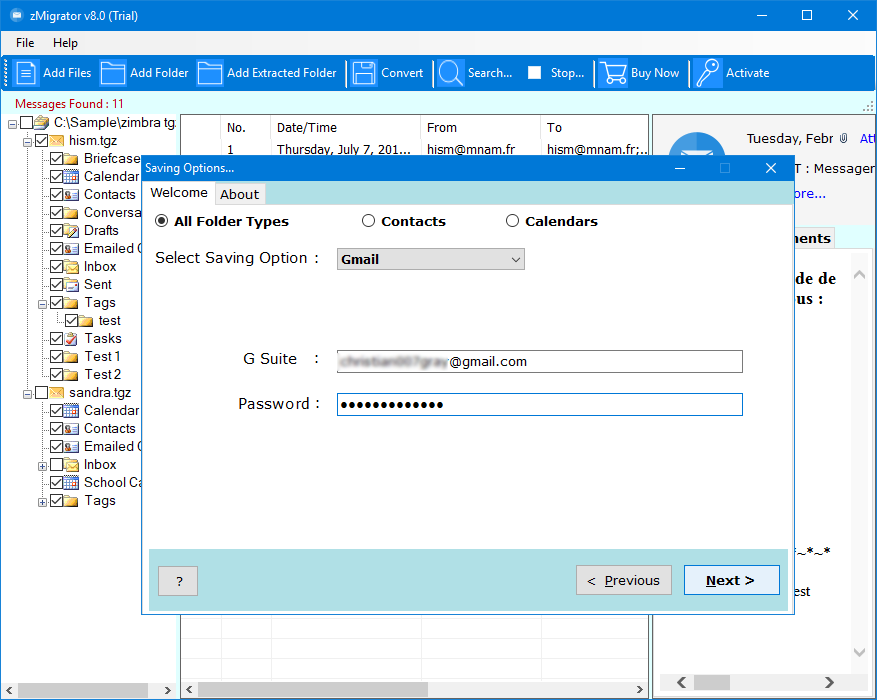This screenshot has width=877, height=700.
Task: Click the Password input field
Action: 540,404
